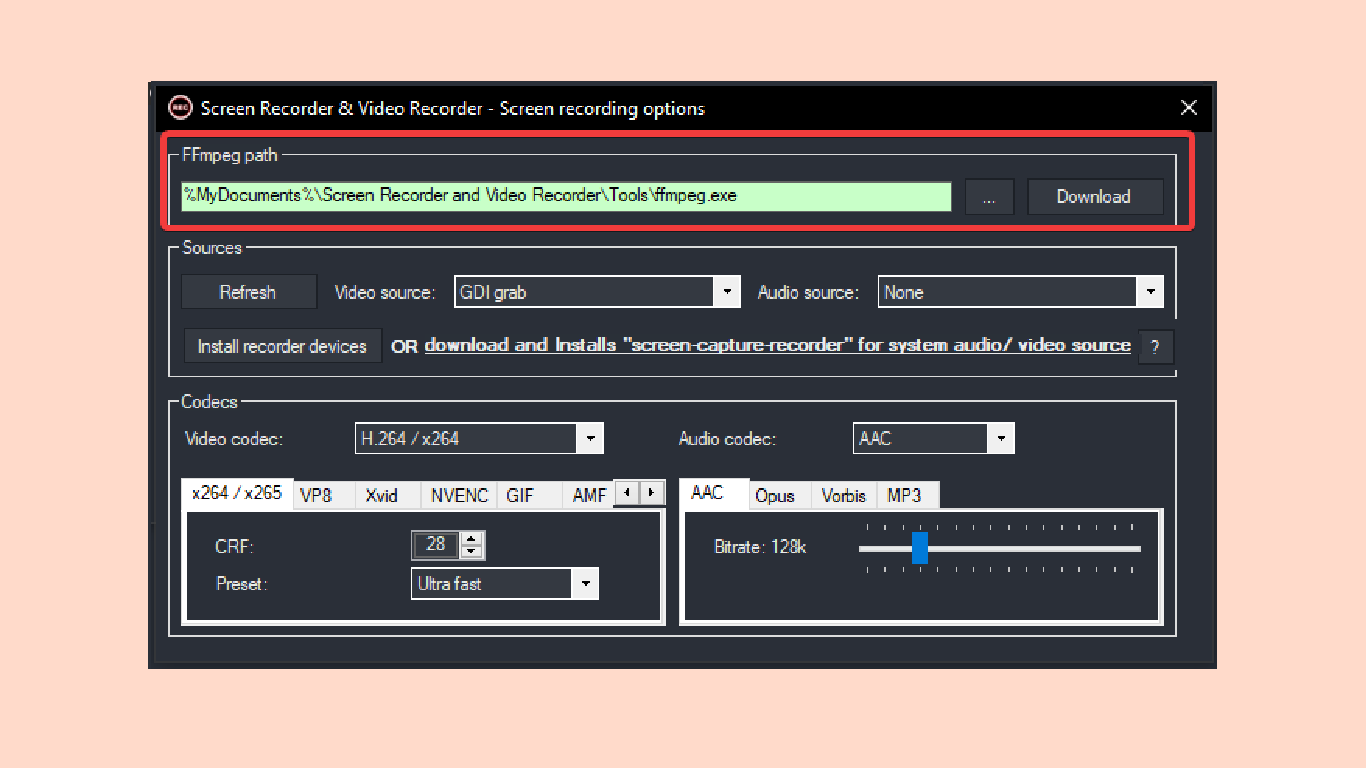
Task: Click the Bitrate slider handle
Action: (x=920, y=548)
